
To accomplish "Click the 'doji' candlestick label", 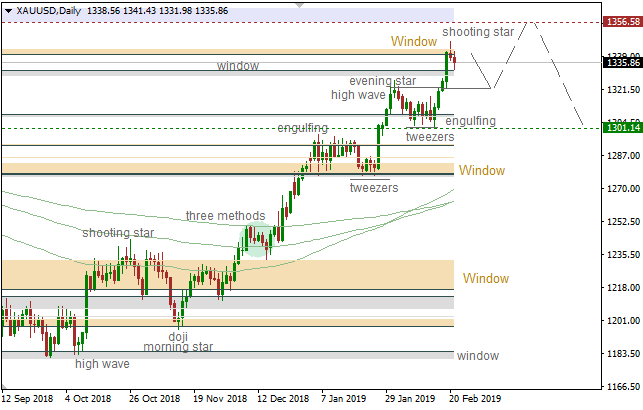I will 178,336.
